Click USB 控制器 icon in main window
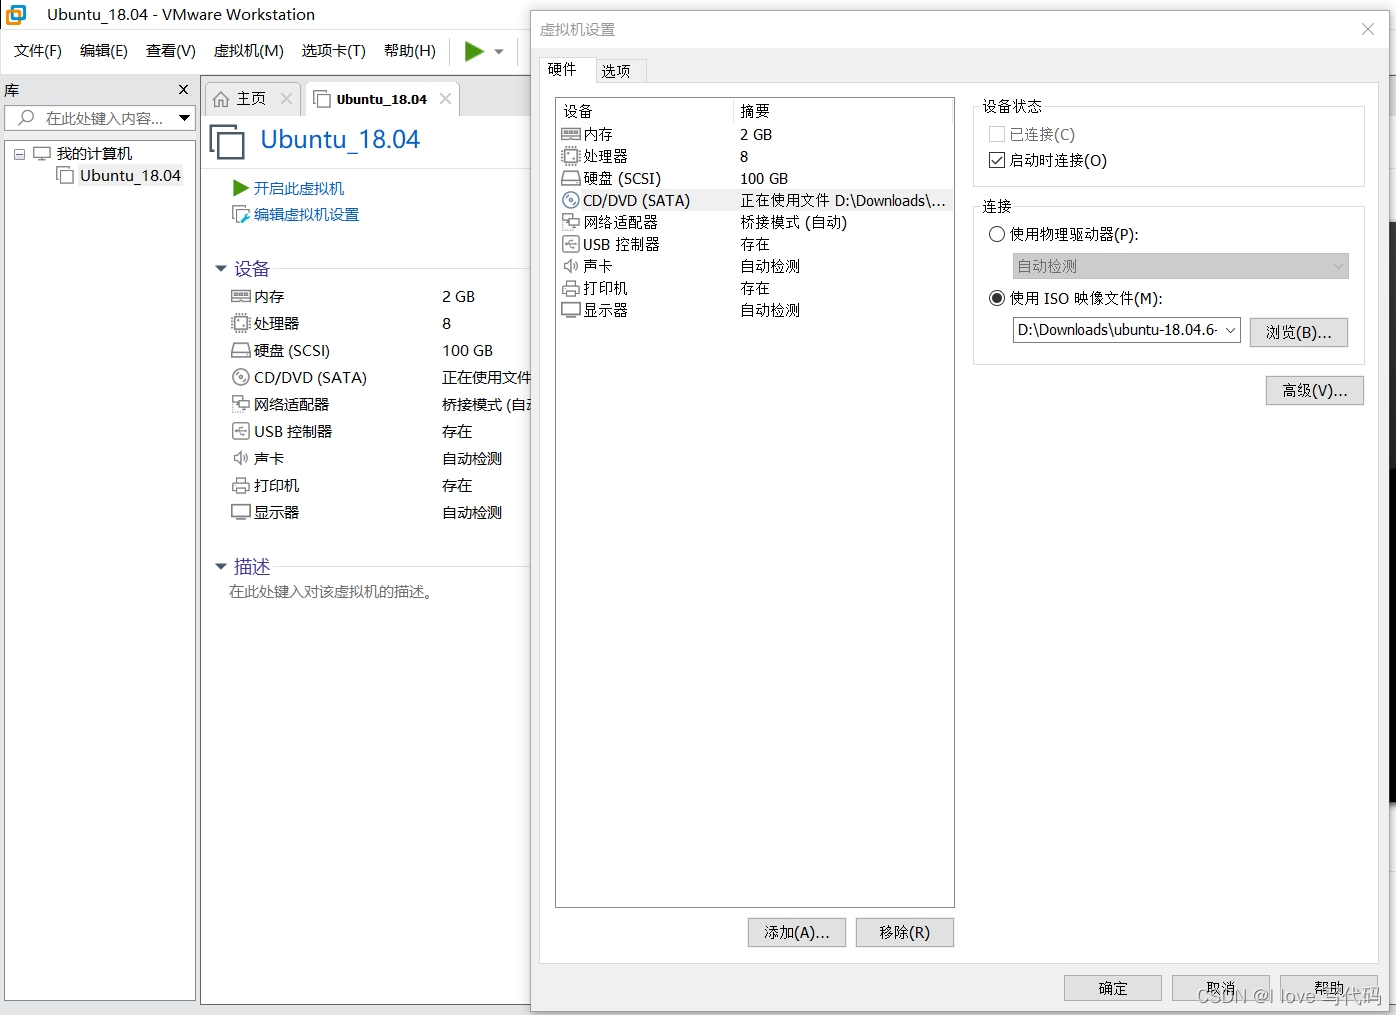Image resolution: width=1396 pixels, height=1015 pixels. [x=240, y=431]
